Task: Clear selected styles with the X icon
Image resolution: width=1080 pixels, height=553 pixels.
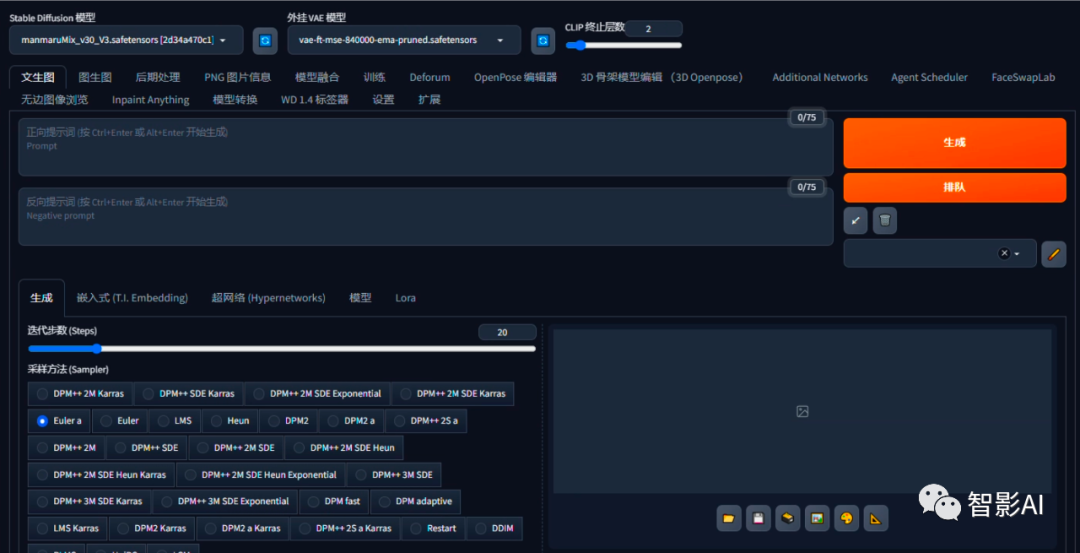Action: tap(1004, 253)
